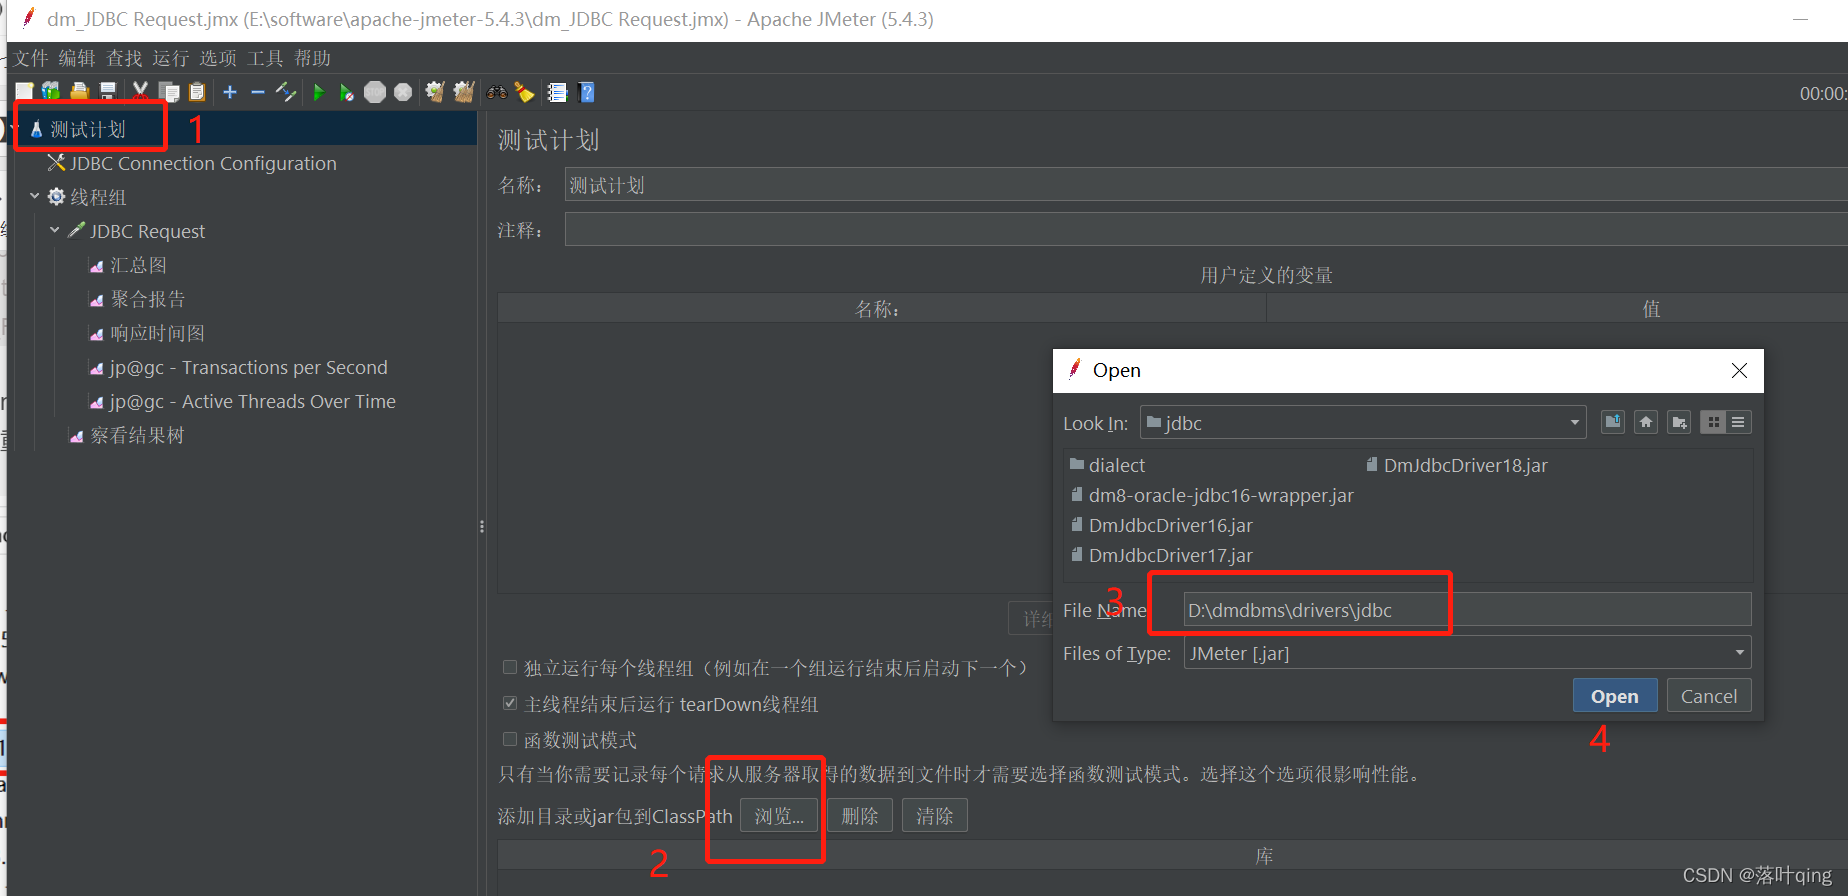Collapse the JDBC Request tree node
The height and width of the screenshot is (896, 1848).
(55, 230)
